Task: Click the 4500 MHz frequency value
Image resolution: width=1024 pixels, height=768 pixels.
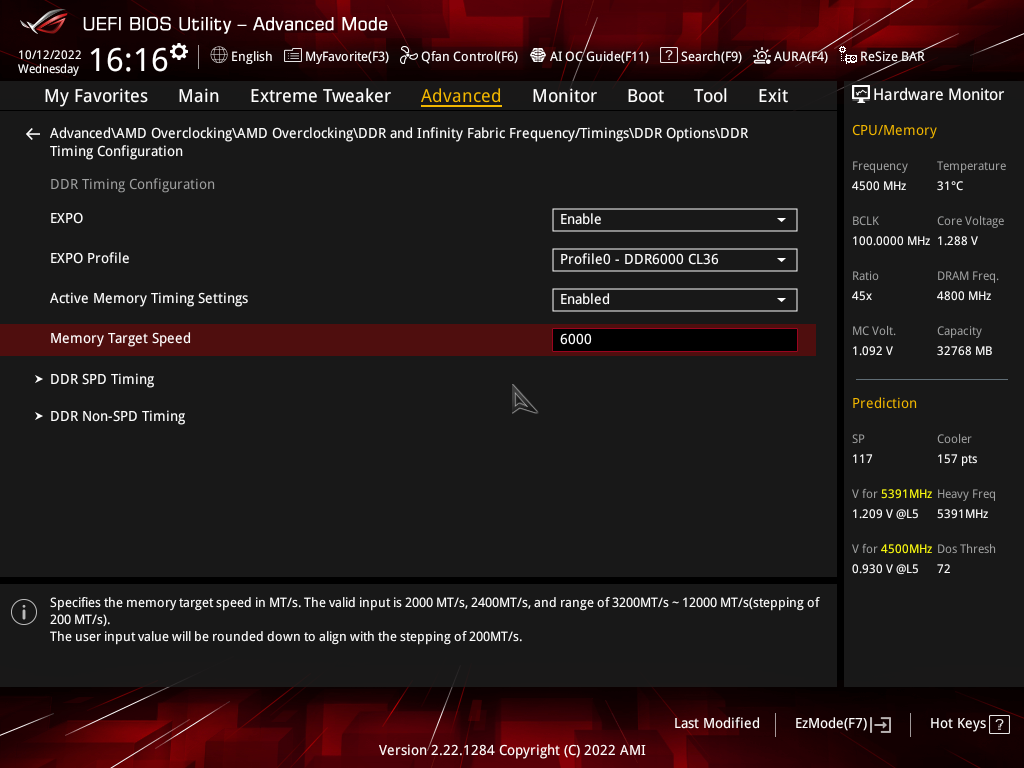Action: click(878, 186)
